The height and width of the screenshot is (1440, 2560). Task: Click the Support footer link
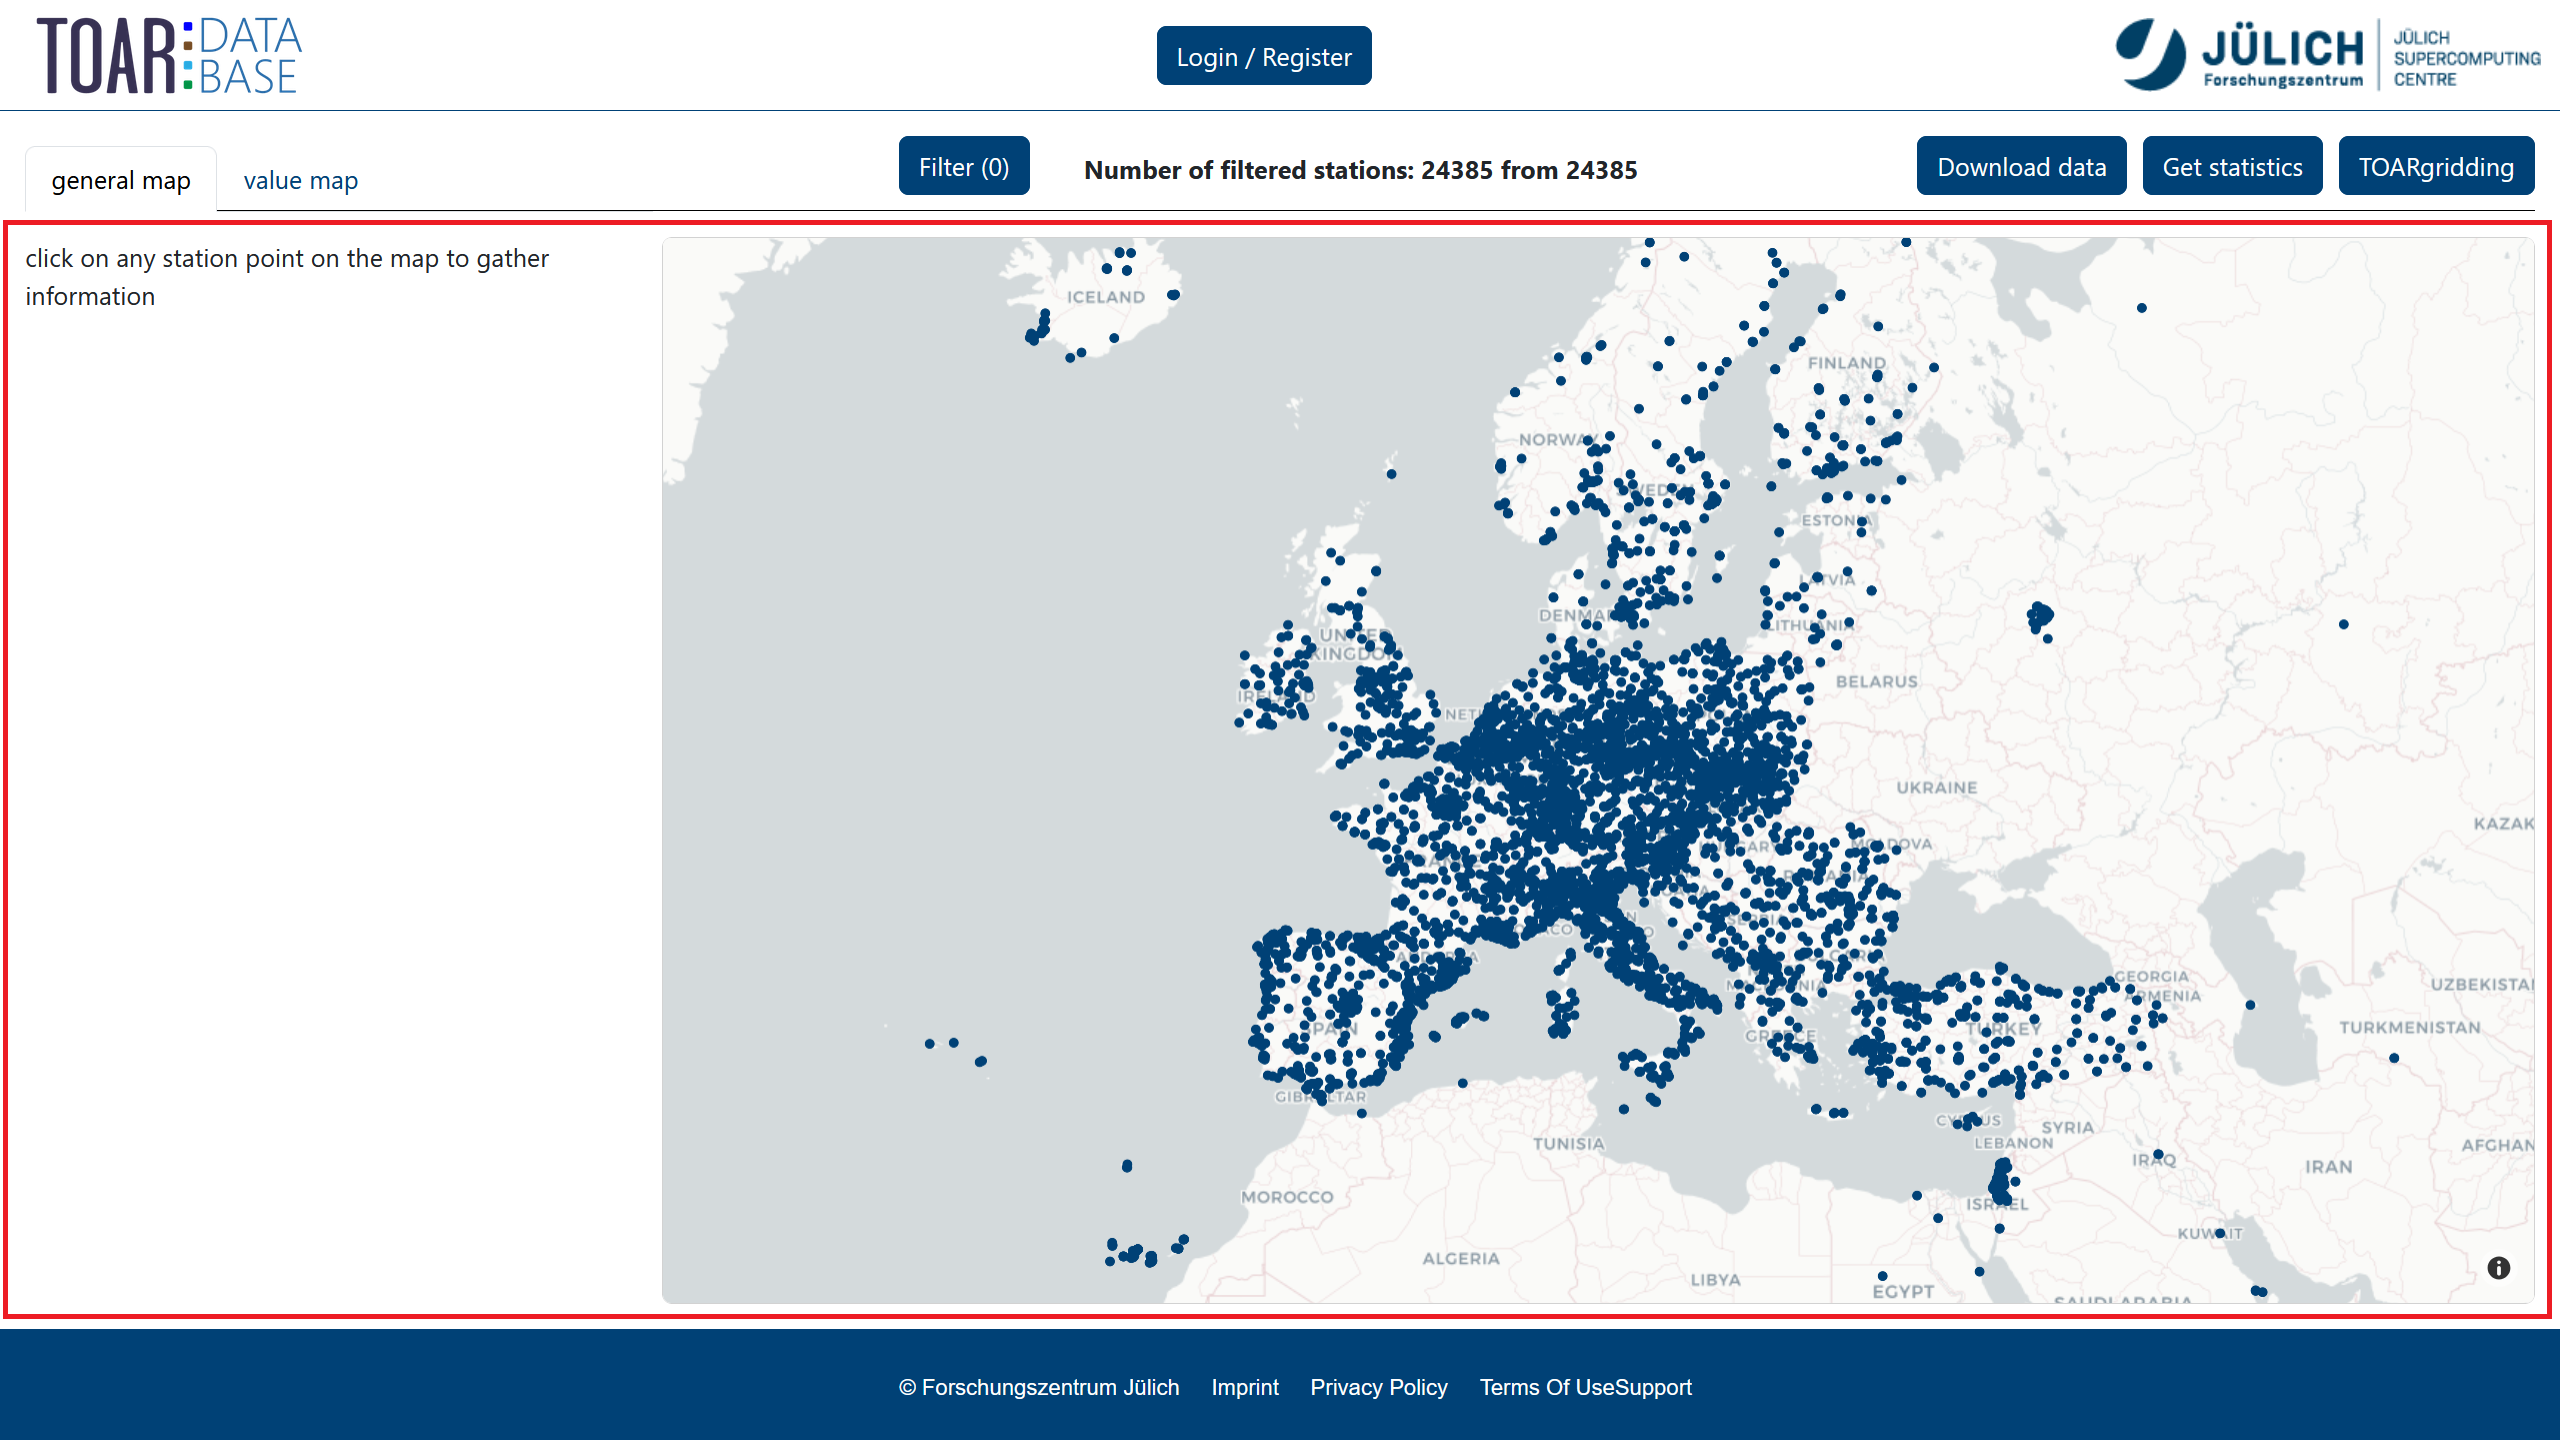click(1654, 1387)
